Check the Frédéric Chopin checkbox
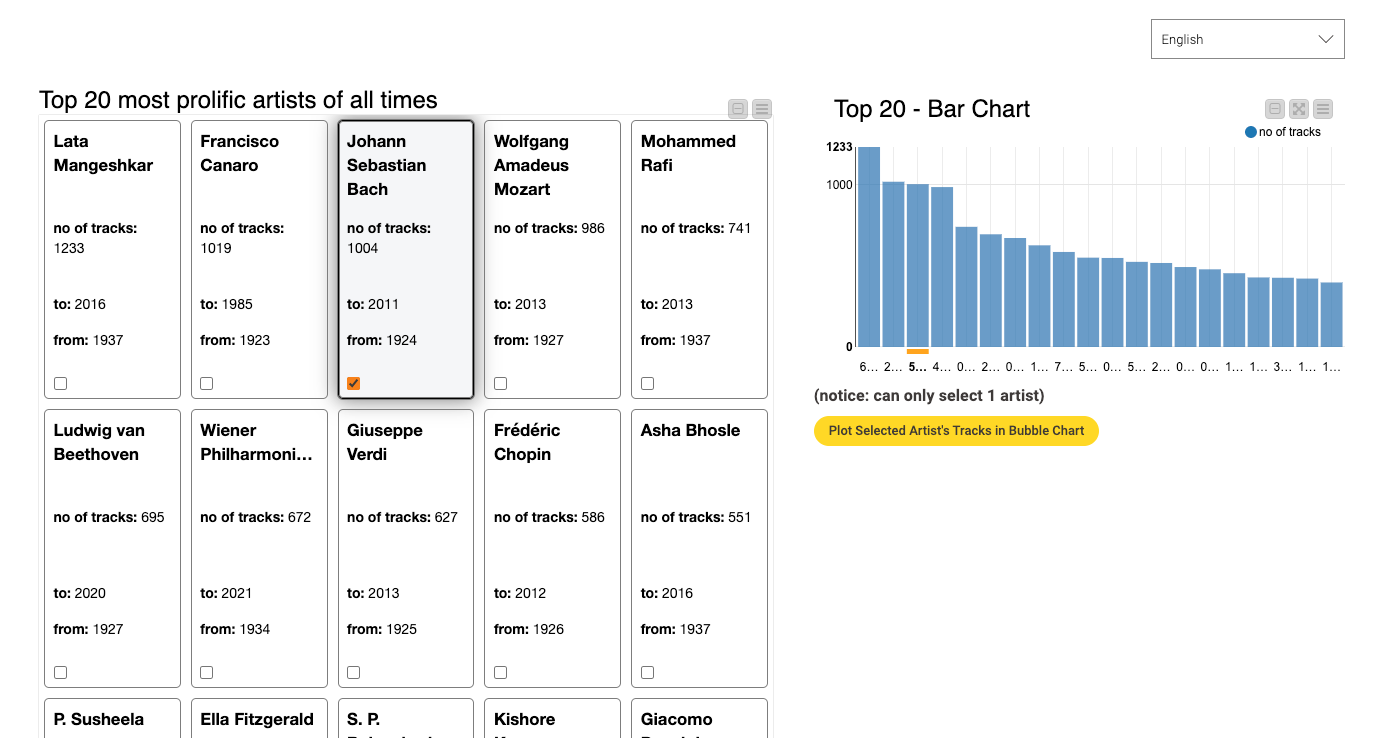Viewport: 1382px width, 738px height. [501, 672]
